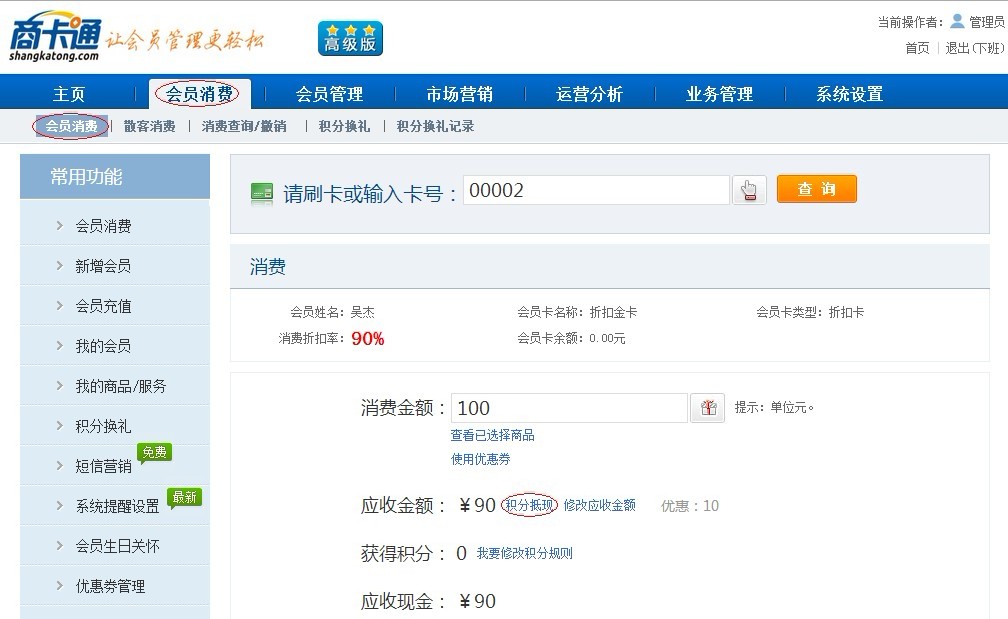Click the 高级版 star badge

point(350,39)
